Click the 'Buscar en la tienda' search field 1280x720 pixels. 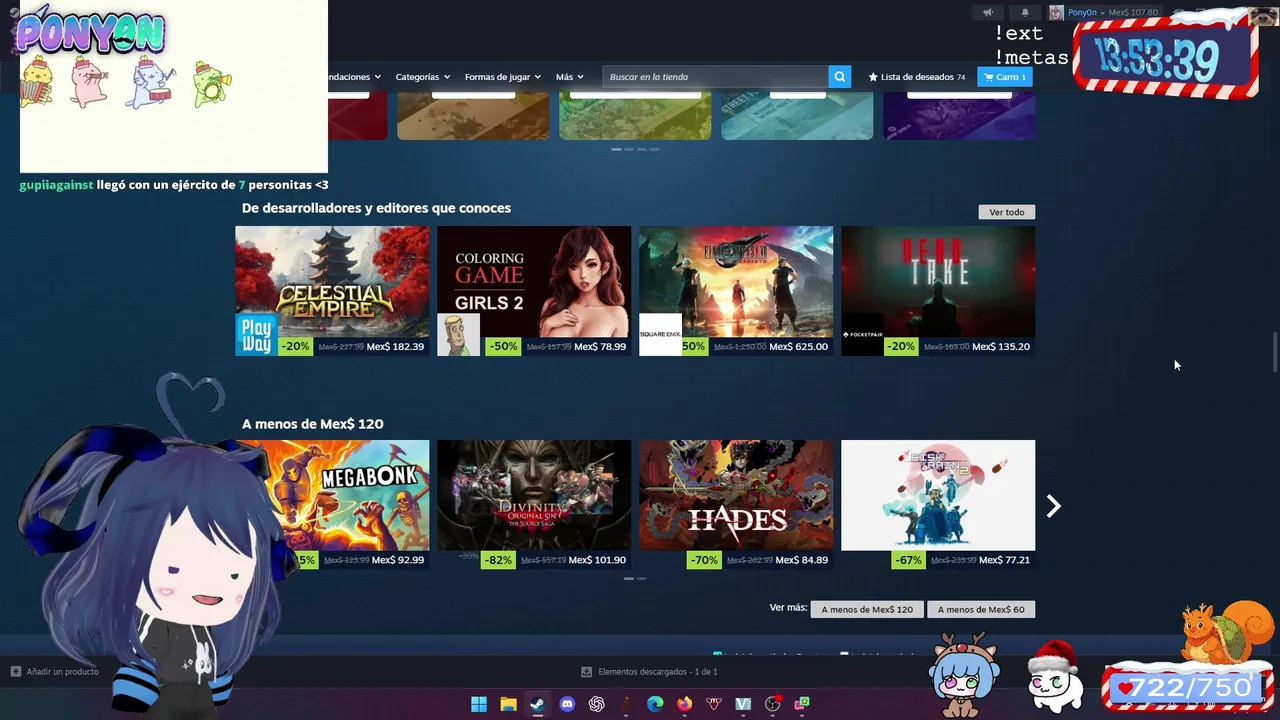[715, 77]
